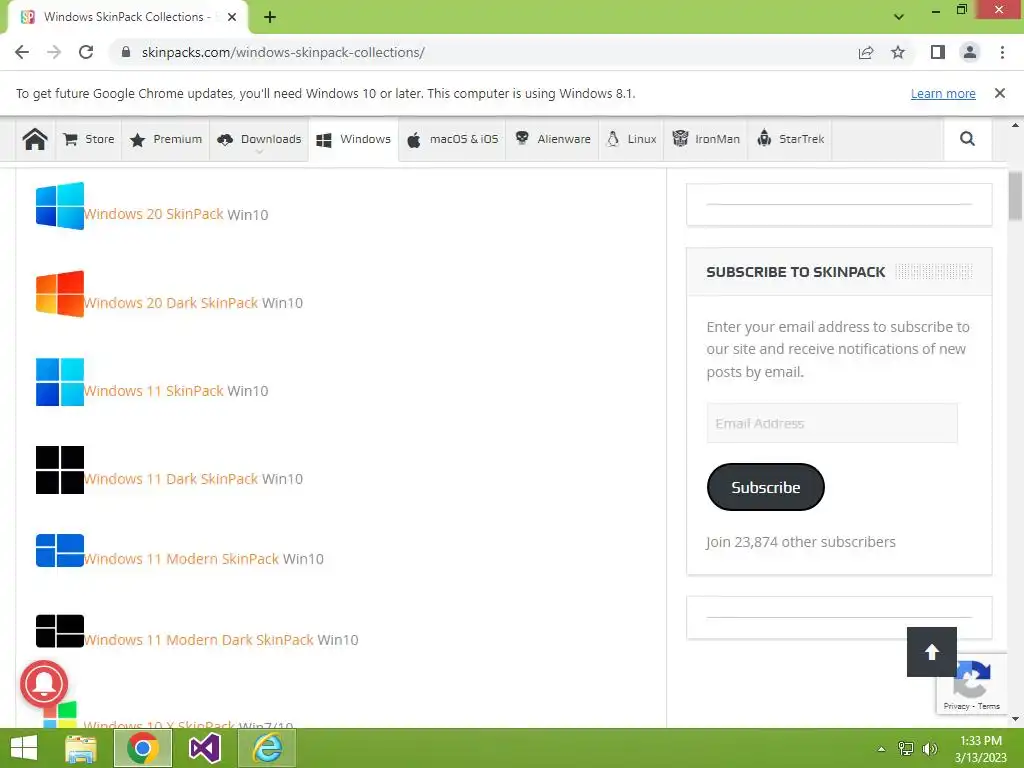Show hidden tray icons
This screenshot has width=1024, height=768.
click(881, 749)
